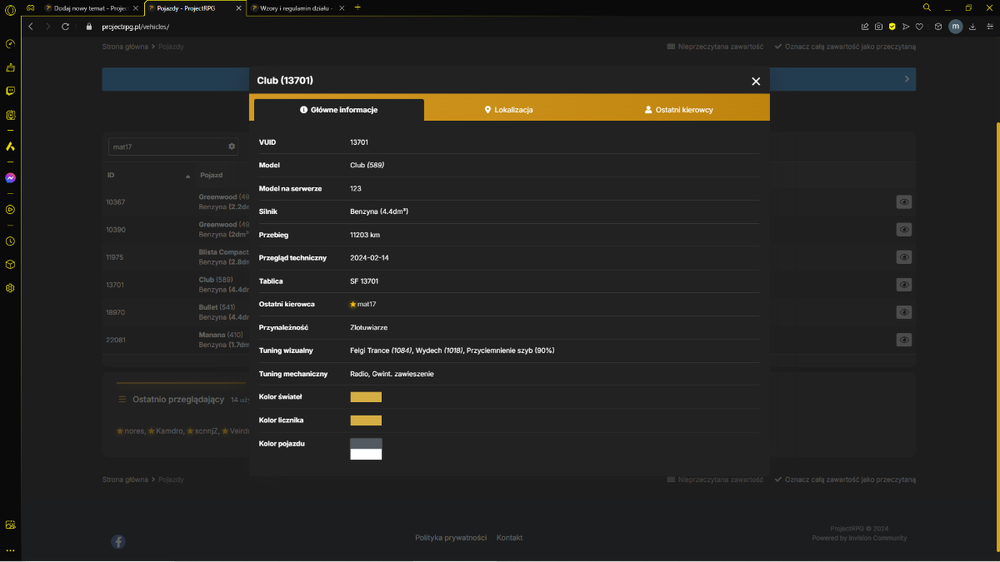Click bottom 'Strona główna' breadcrumb link
Screen dimensions: 1000x562
125,480
